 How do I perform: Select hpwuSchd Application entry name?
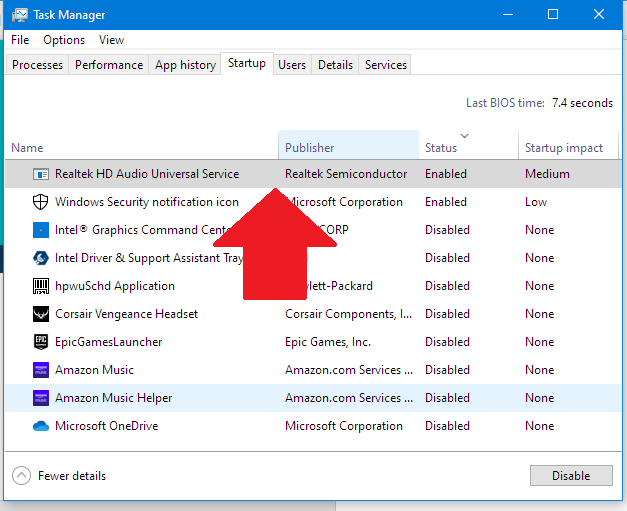click(115, 286)
